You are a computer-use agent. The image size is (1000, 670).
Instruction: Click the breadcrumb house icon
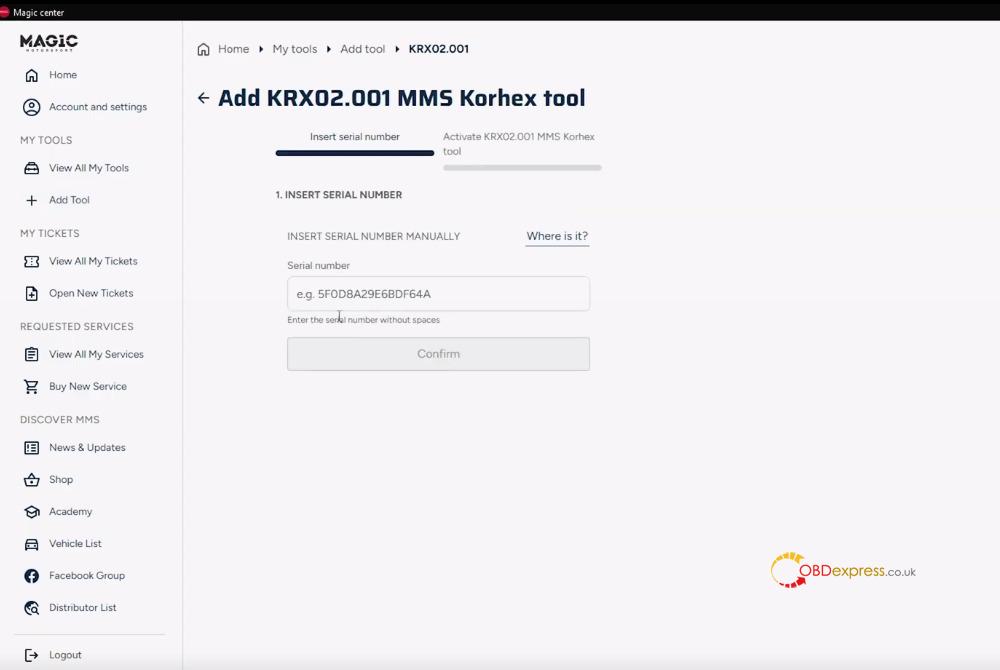[x=203, y=49]
